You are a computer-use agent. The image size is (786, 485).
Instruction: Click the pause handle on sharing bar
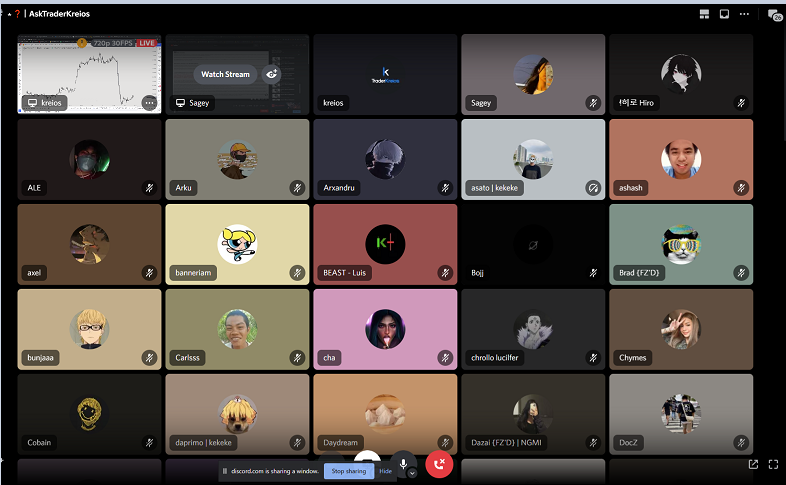[x=225, y=471]
